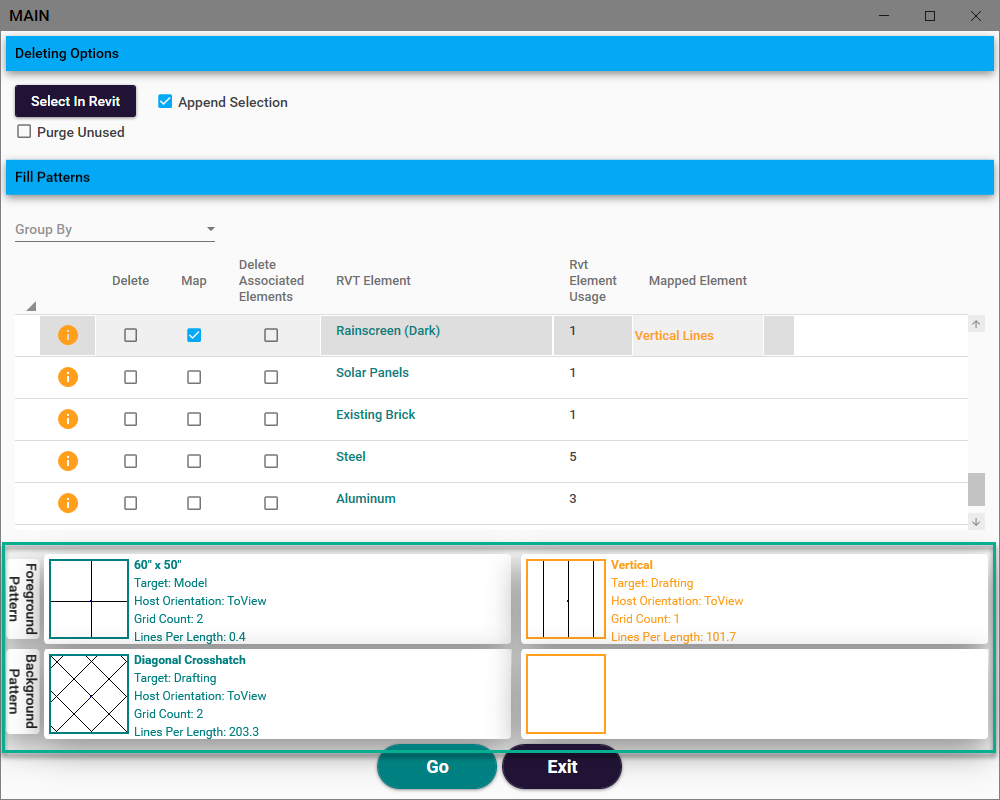Check Delete Associated Elements for Aluminum

coord(271,503)
